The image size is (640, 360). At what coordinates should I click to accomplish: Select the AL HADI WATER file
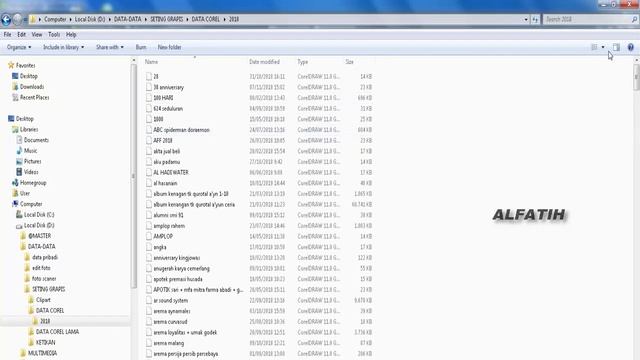171,172
